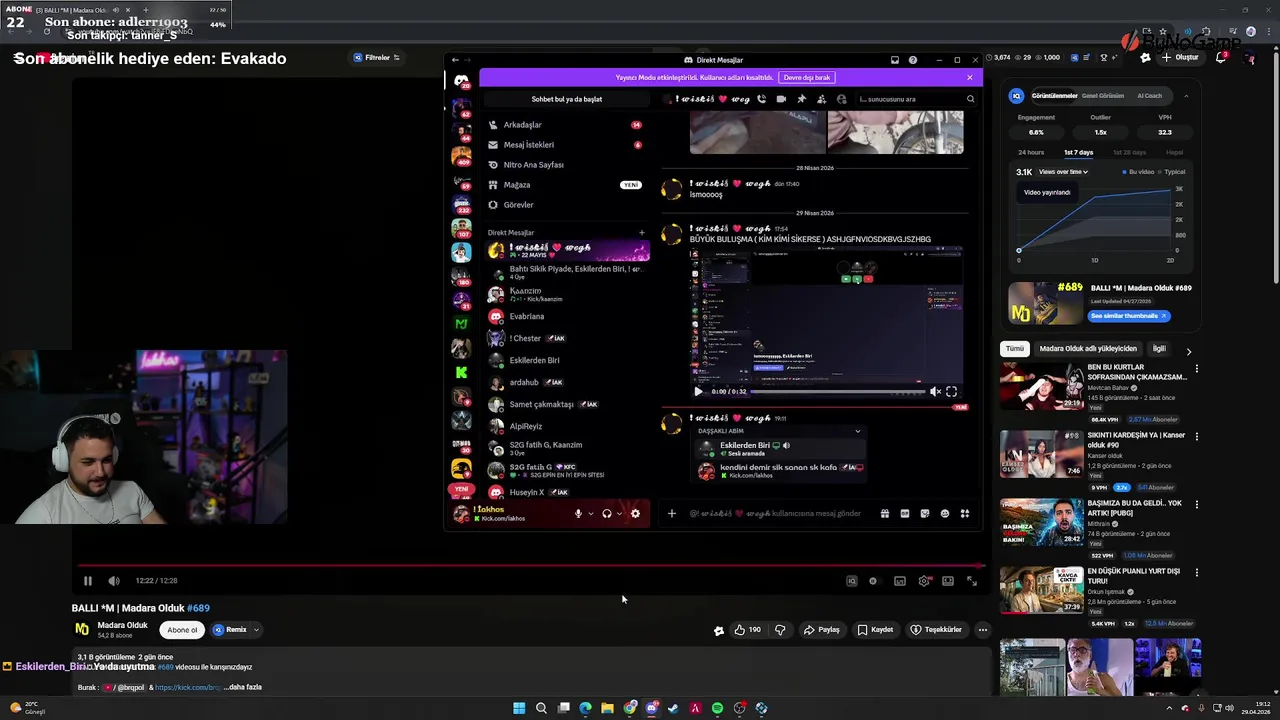Click See similar thumbnails button
The height and width of the screenshot is (720, 1280).
1129,316
